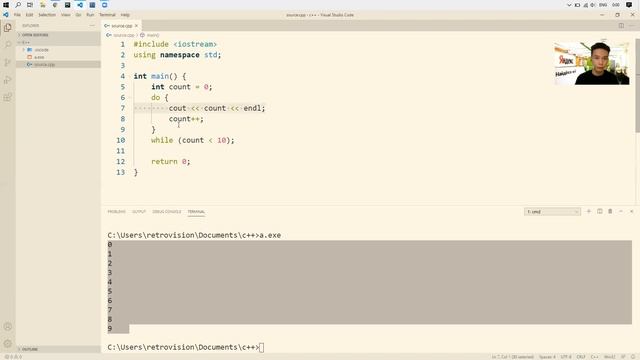Open the Run menu
This screenshot has height=360, width=640.
click(x=90, y=15)
